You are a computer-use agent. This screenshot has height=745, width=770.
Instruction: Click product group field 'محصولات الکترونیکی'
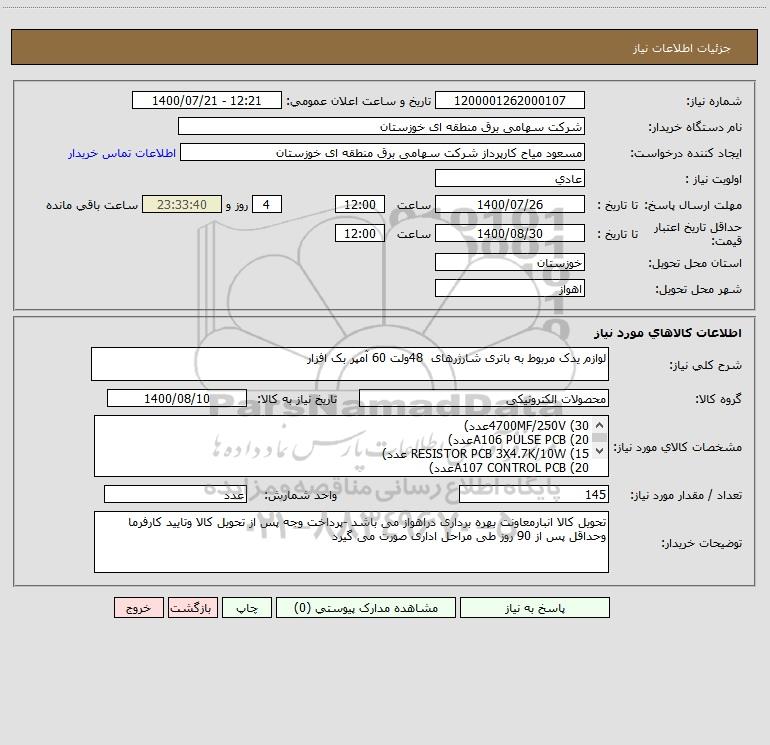(x=484, y=398)
